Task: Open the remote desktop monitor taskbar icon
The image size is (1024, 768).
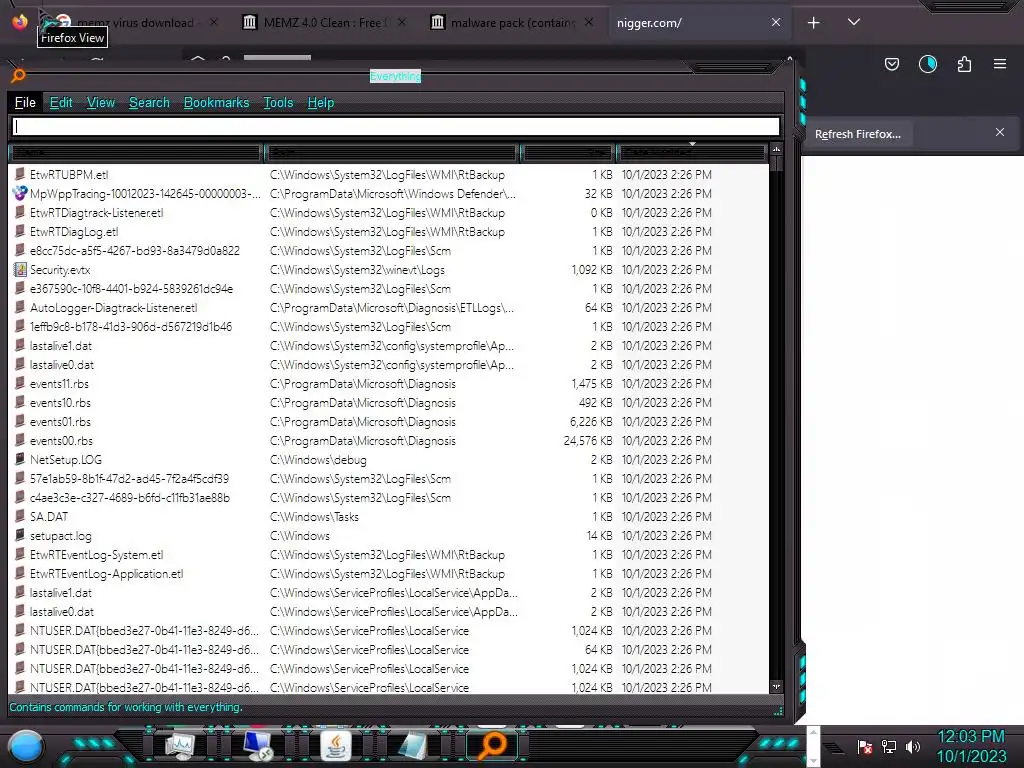Action: 257,745
